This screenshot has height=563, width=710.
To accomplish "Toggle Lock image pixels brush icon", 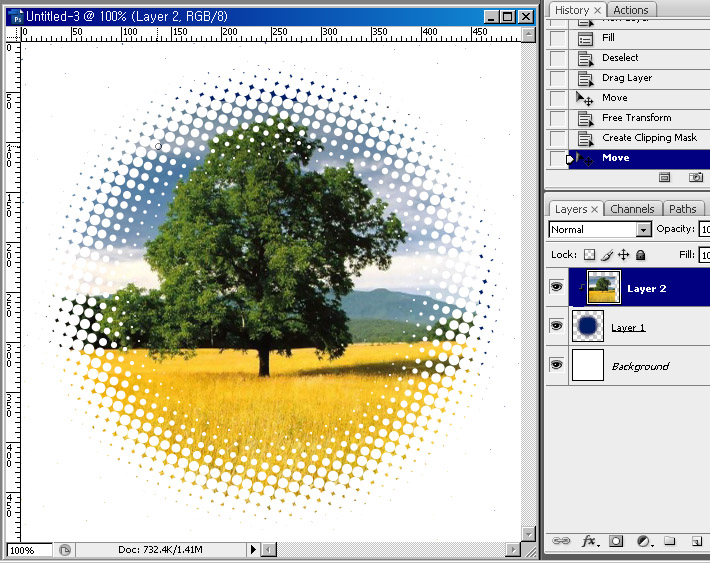I will 607,255.
